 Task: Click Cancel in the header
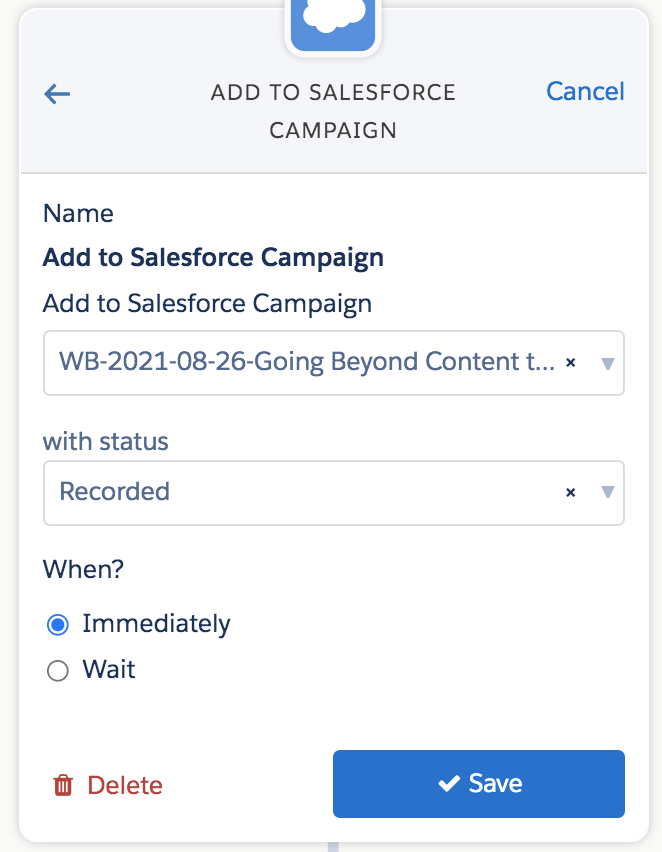pos(585,91)
